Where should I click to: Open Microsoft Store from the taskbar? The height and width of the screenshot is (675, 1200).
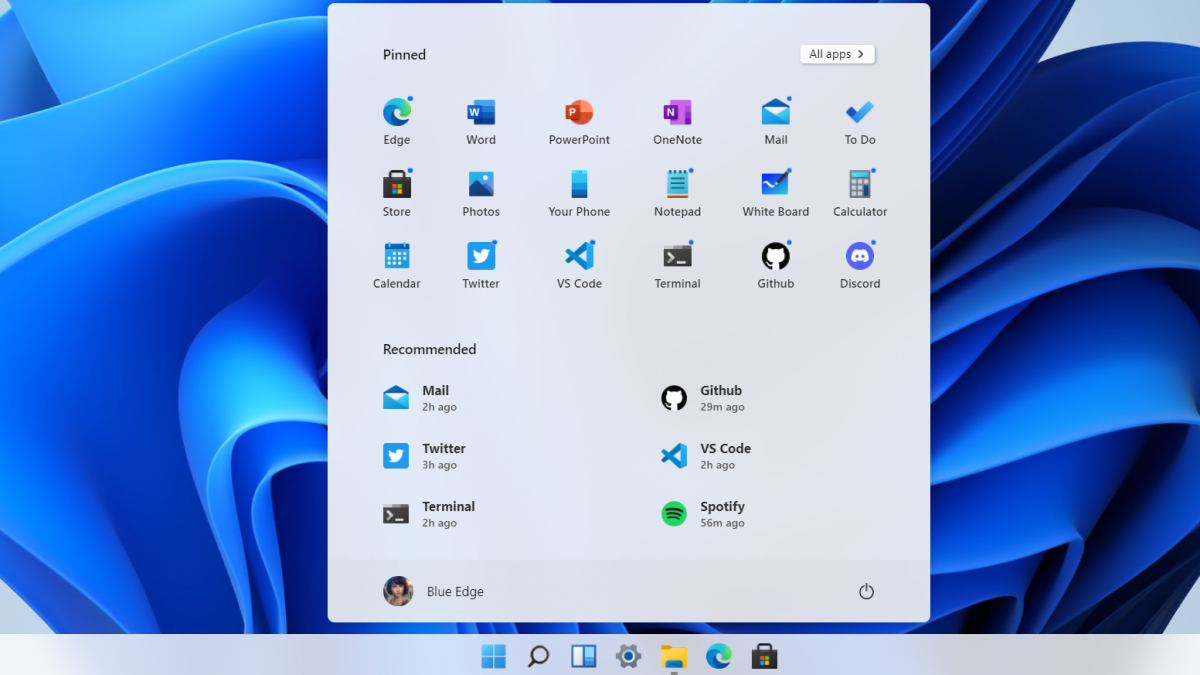click(764, 656)
